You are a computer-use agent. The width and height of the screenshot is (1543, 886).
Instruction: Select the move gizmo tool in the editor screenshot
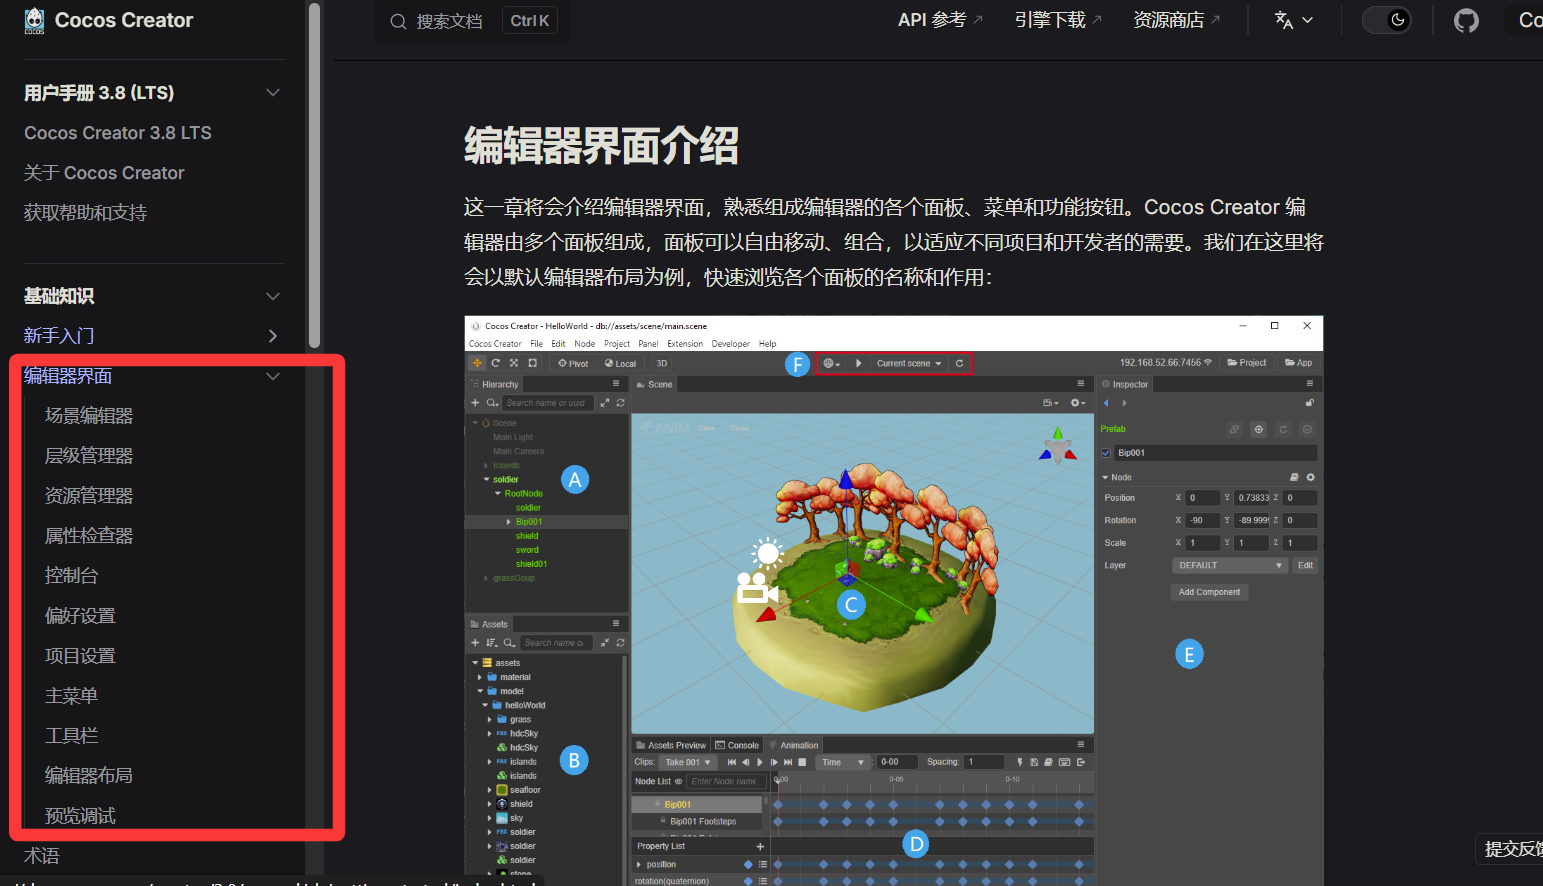pyautogui.click(x=478, y=363)
